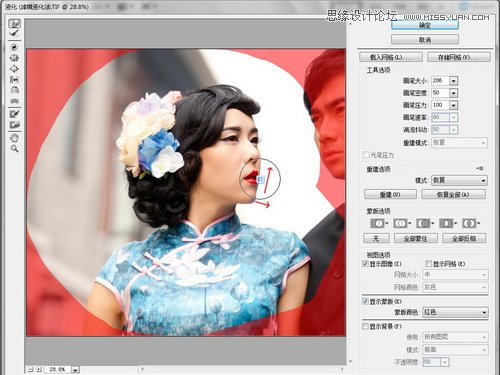Open the Reconstruct Options mode (恢复) dropdown
Image resolution: width=500 pixels, height=375 pixels.
coord(459,180)
